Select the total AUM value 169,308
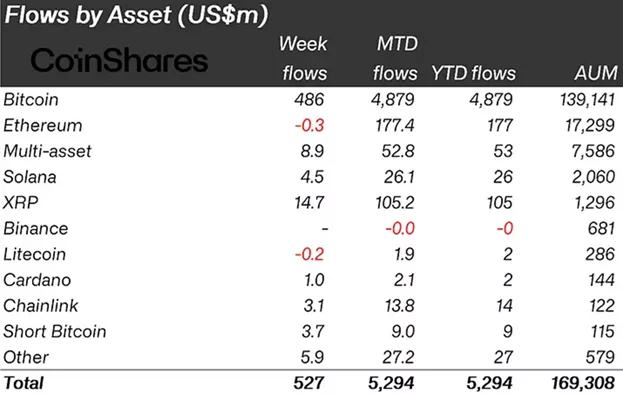623x394 pixels. [583, 383]
